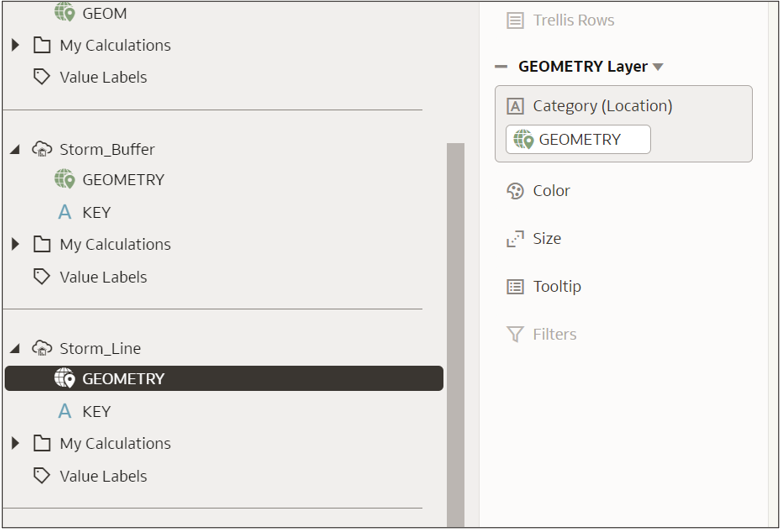The width and height of the screenshot is (780, 529).
Task: Collapse the GEOMETRY Layer section with minus
Action: tap(501, 66)
